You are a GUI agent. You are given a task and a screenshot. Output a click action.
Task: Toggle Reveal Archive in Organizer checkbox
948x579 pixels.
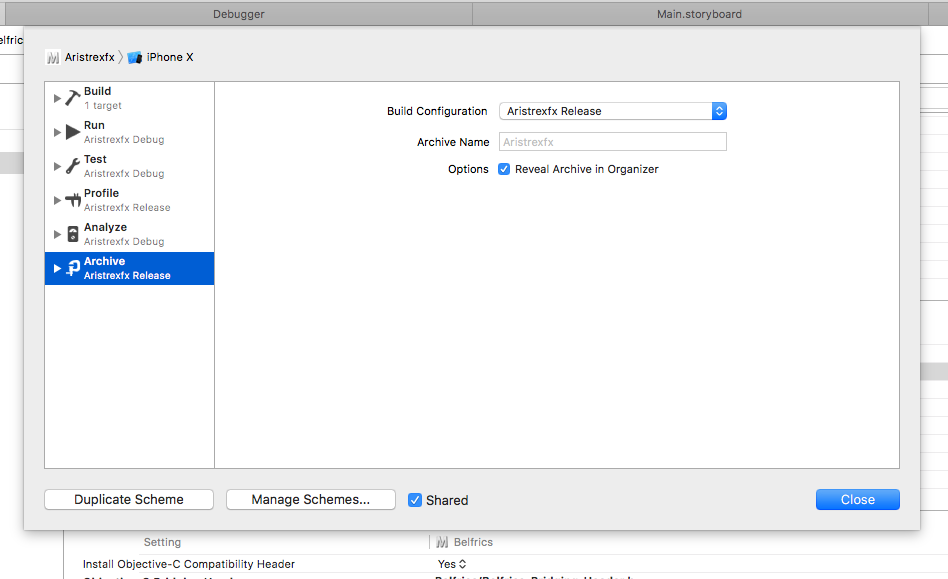coord(504,169)
